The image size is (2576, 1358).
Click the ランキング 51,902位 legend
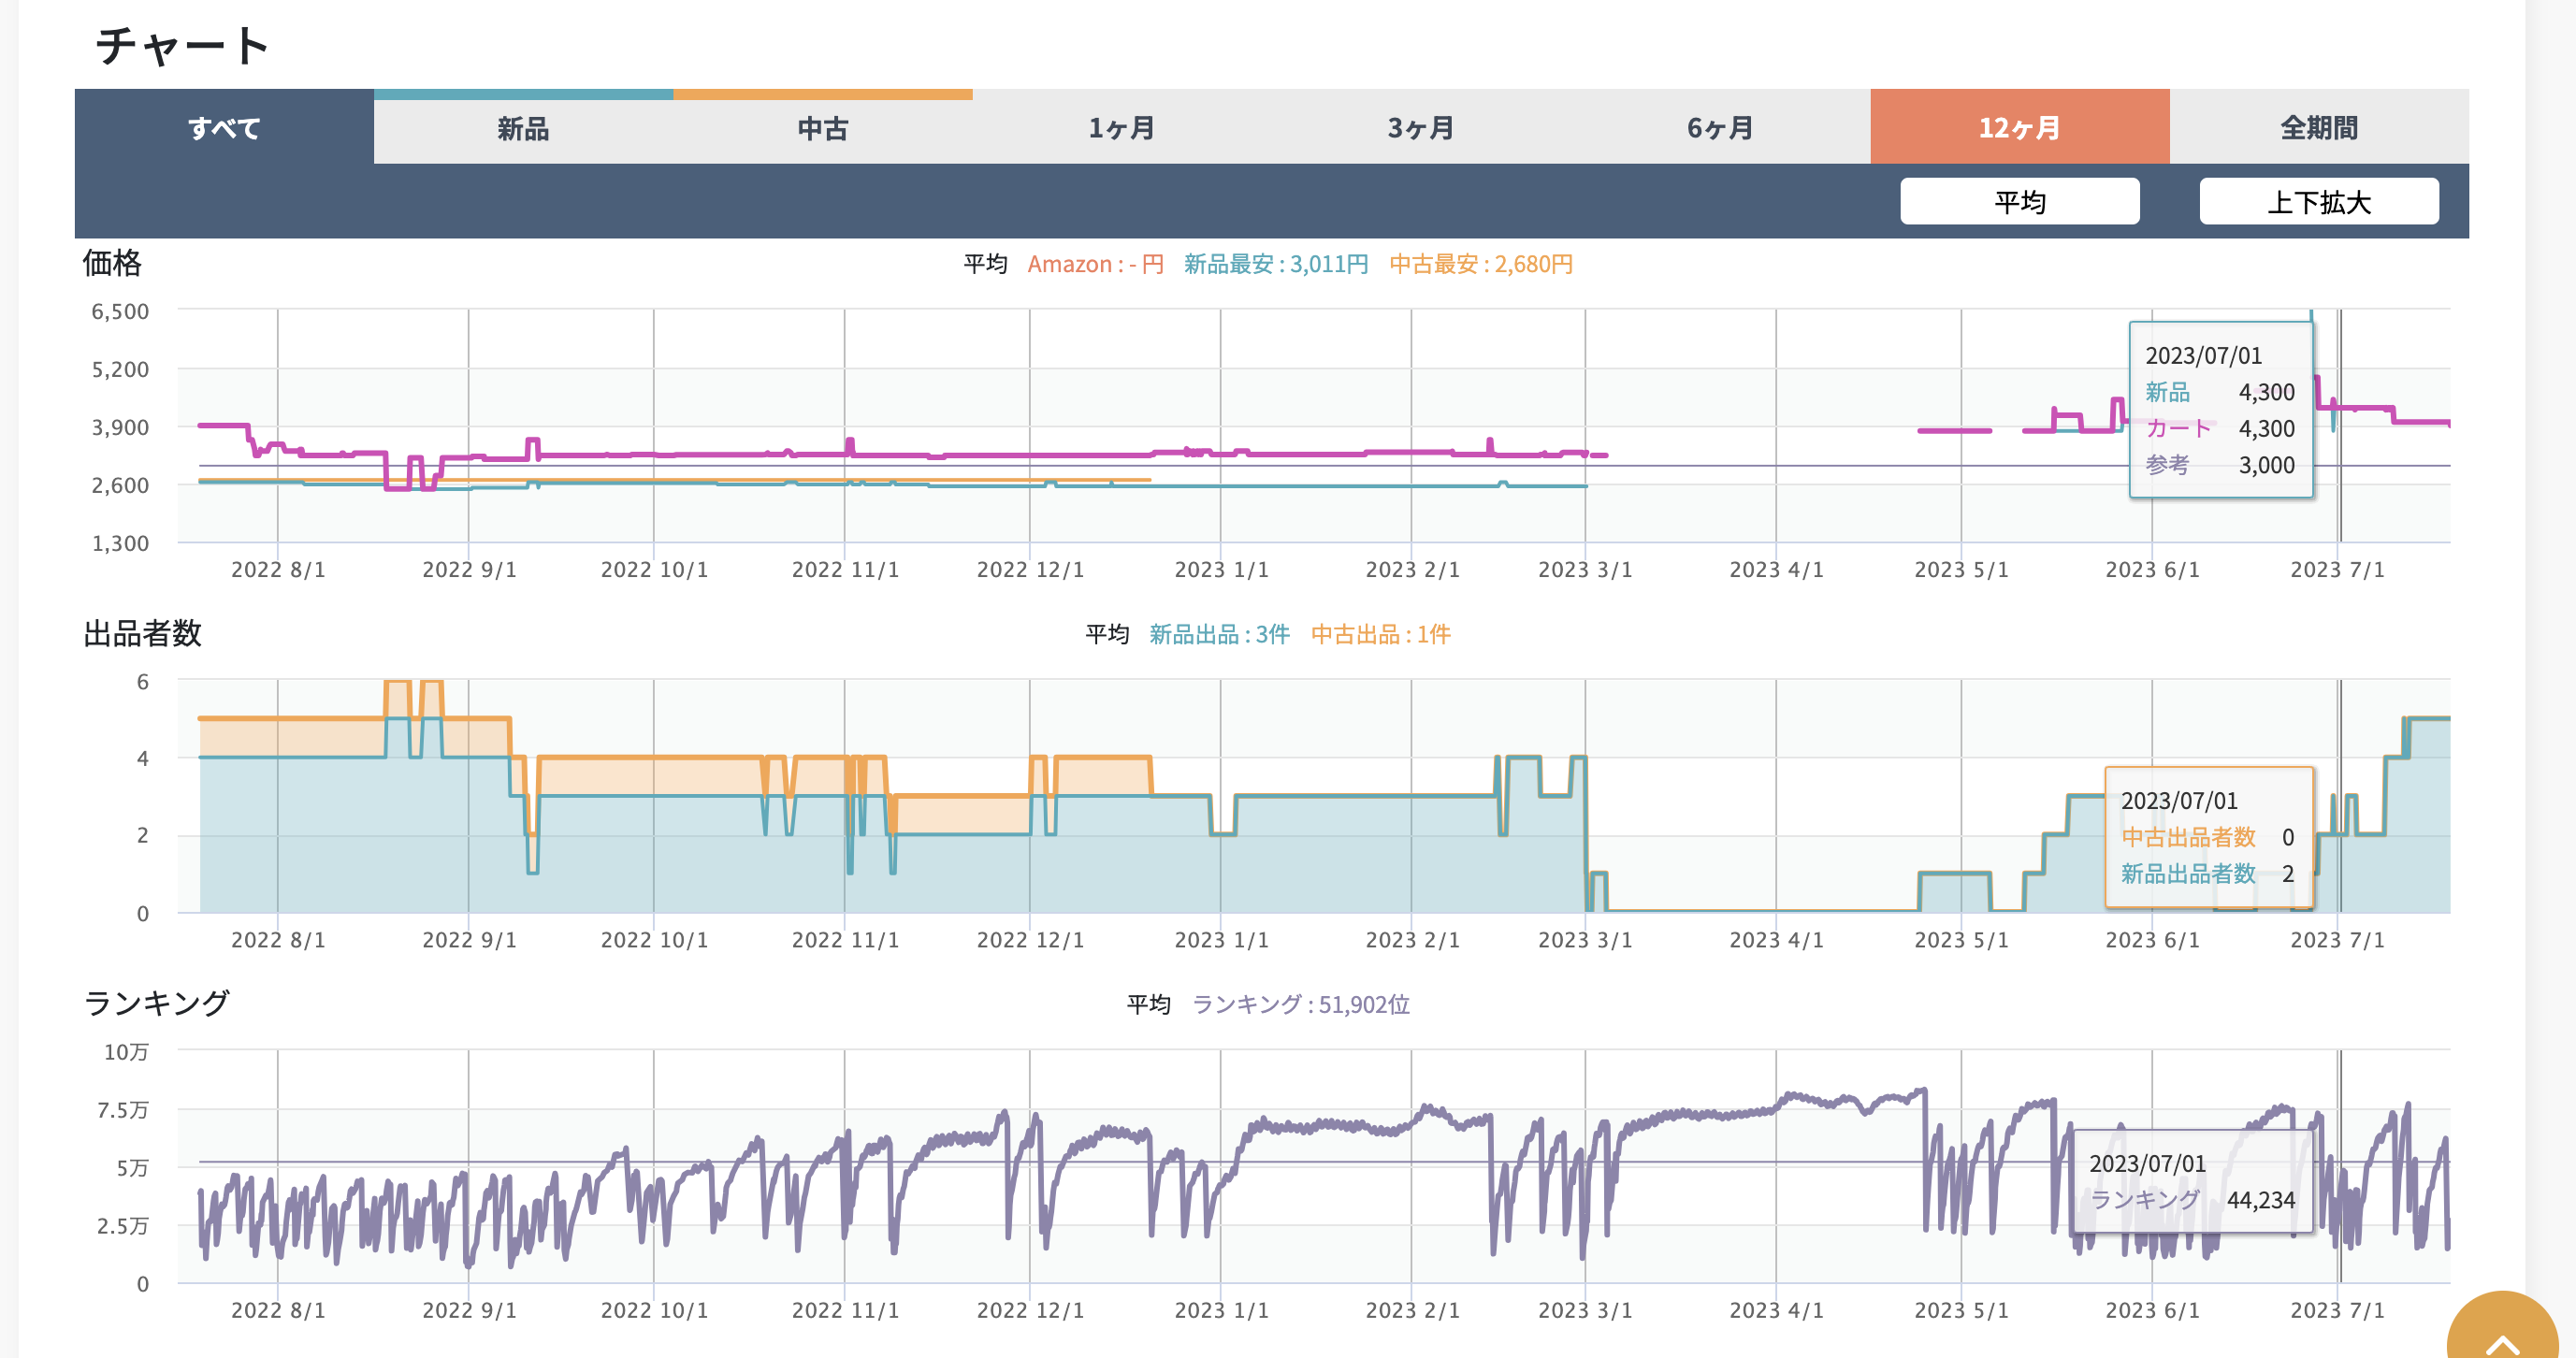click(1301, 1004)
